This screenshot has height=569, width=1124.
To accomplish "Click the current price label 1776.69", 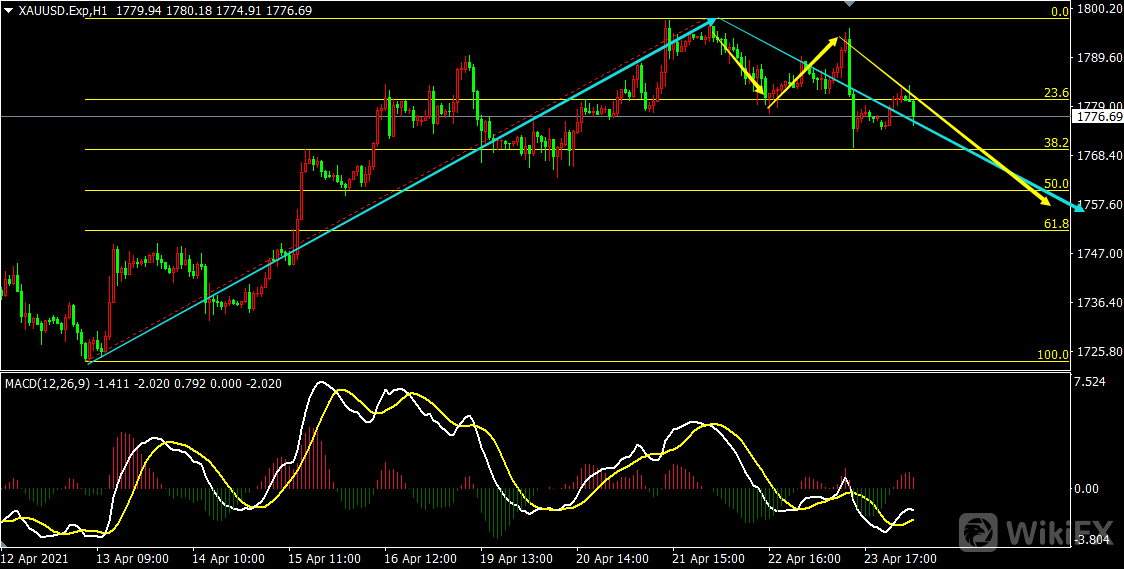I will 1097,118.
